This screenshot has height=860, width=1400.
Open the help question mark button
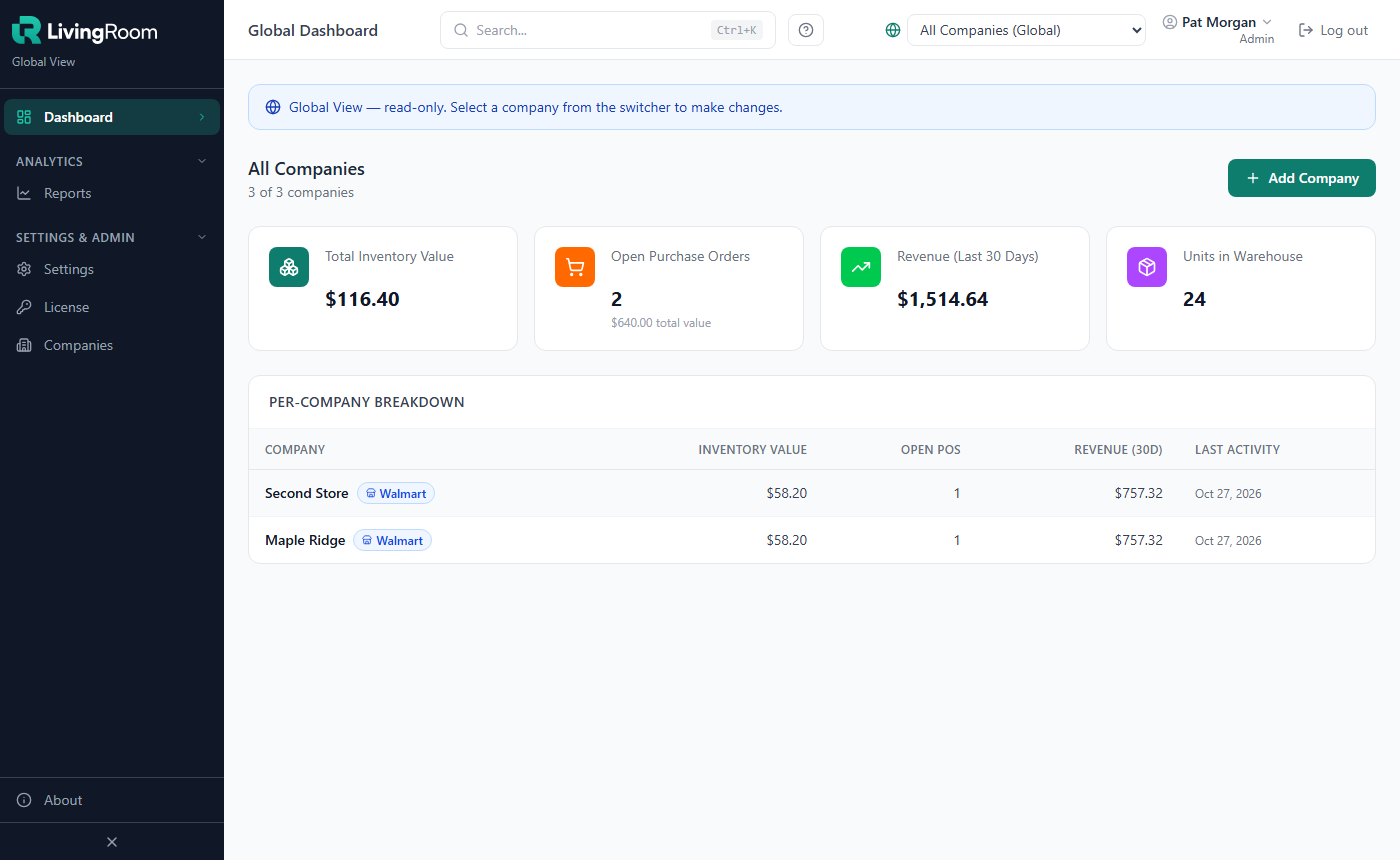(806, 30)
